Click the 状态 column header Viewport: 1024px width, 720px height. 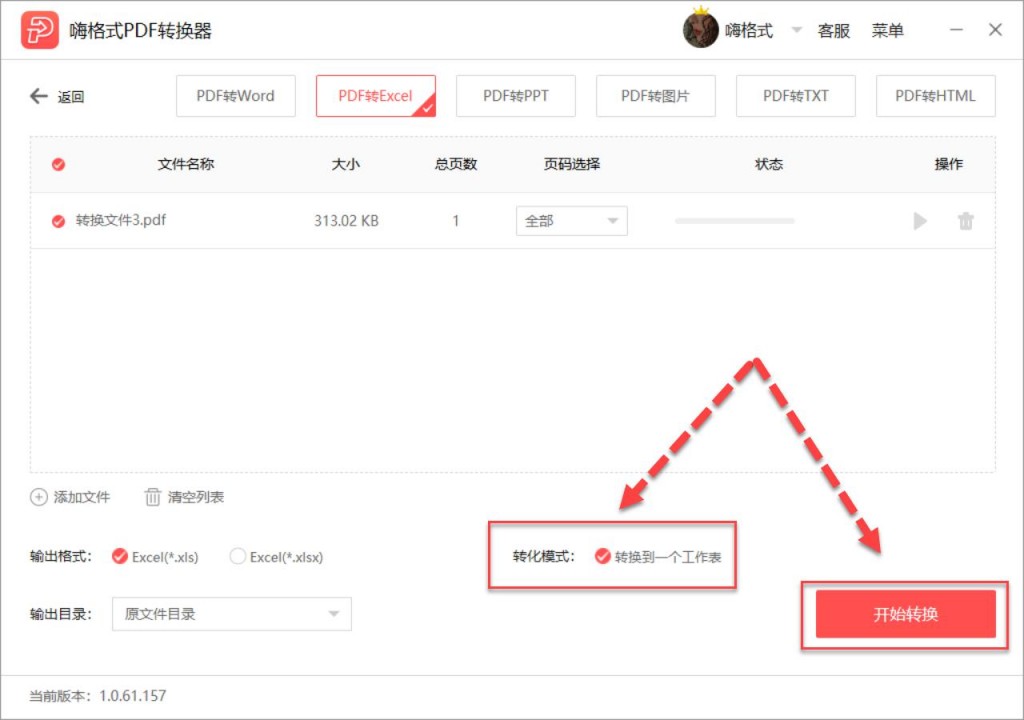click(769, 164)
